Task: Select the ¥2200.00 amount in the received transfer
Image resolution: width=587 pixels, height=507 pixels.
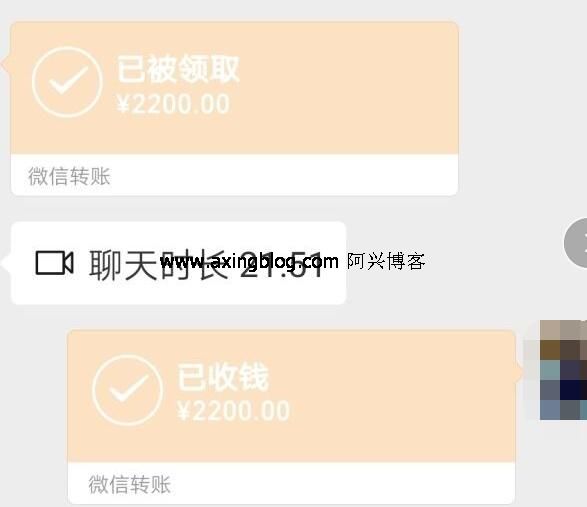Action: point(234,411)
